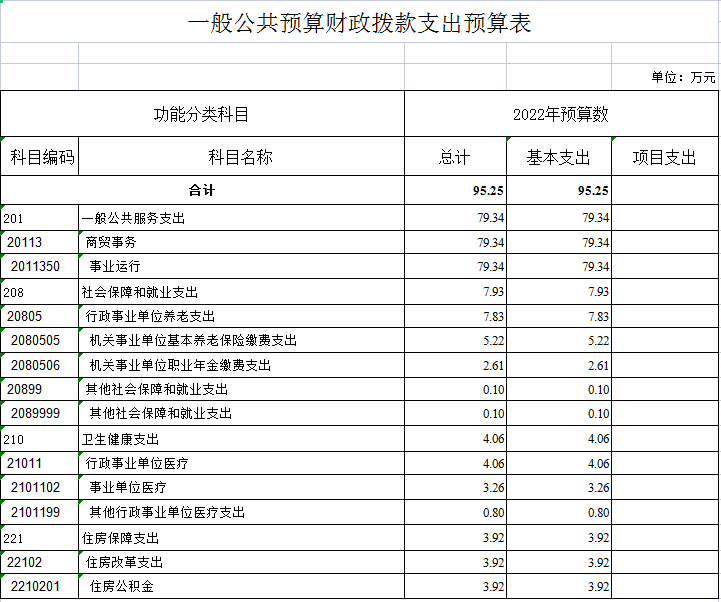
Task: Select 总计 value for row 2080505
Action: pyautogui.click(x=455, y=340)
